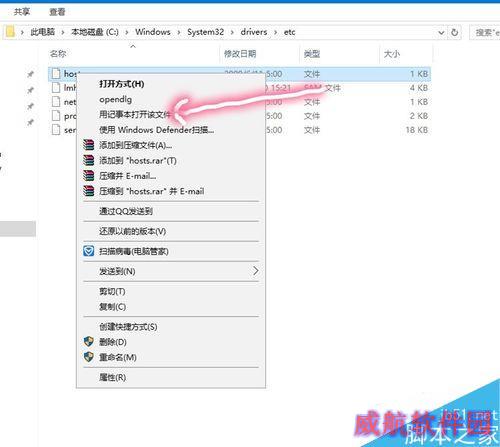The image size is (500, 447).
Task: Navigate to Windows breadcrumb segment
Action: click(x=153, y=32)
